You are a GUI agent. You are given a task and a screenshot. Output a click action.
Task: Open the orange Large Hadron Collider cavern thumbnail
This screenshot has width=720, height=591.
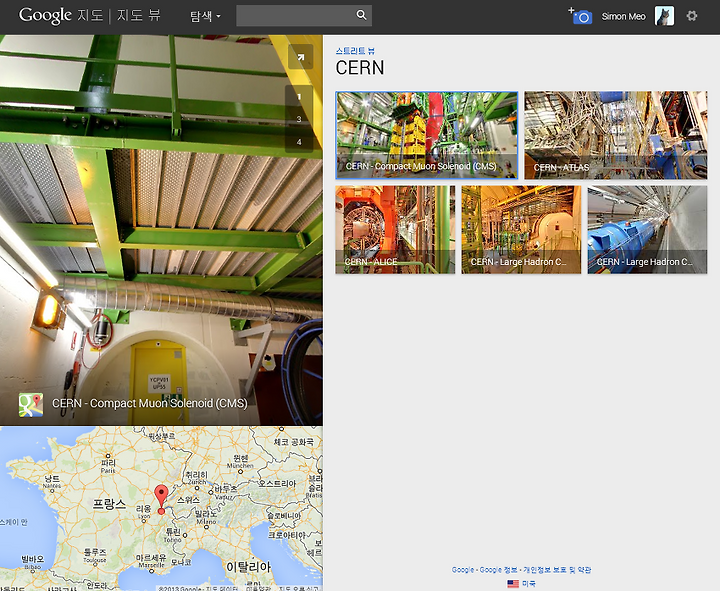(x=521, y=230)
